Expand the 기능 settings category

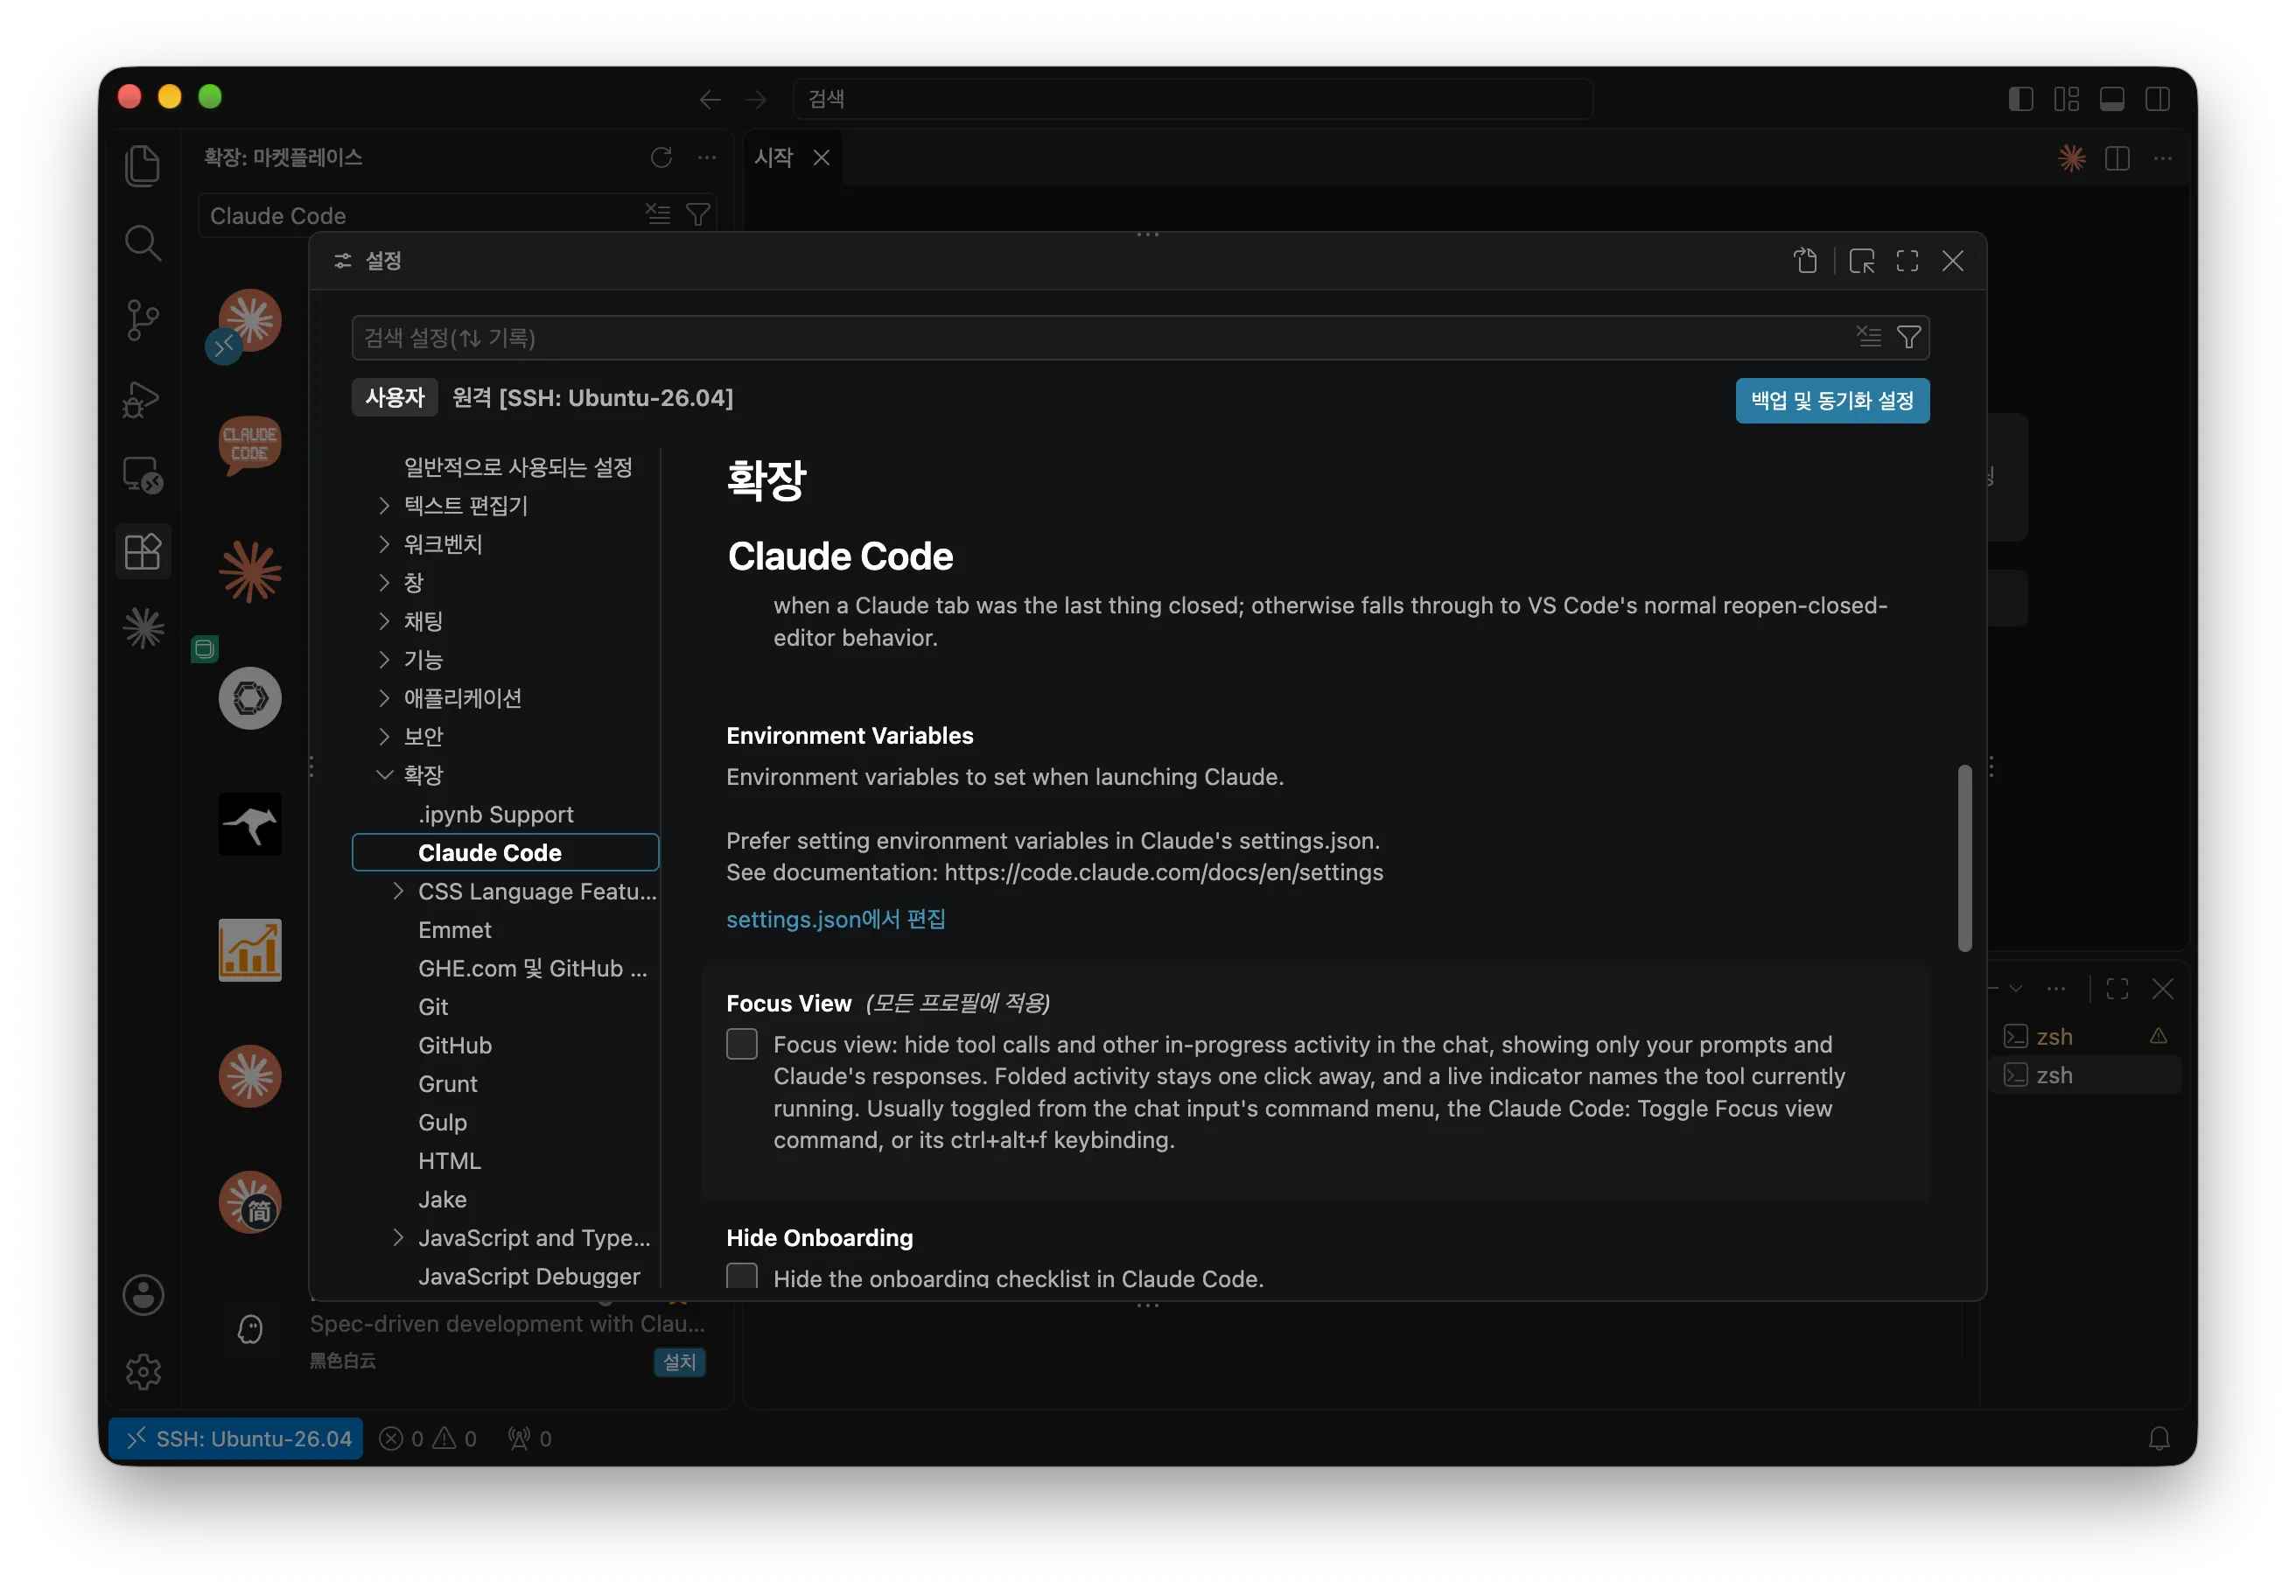tap(384, 659)
